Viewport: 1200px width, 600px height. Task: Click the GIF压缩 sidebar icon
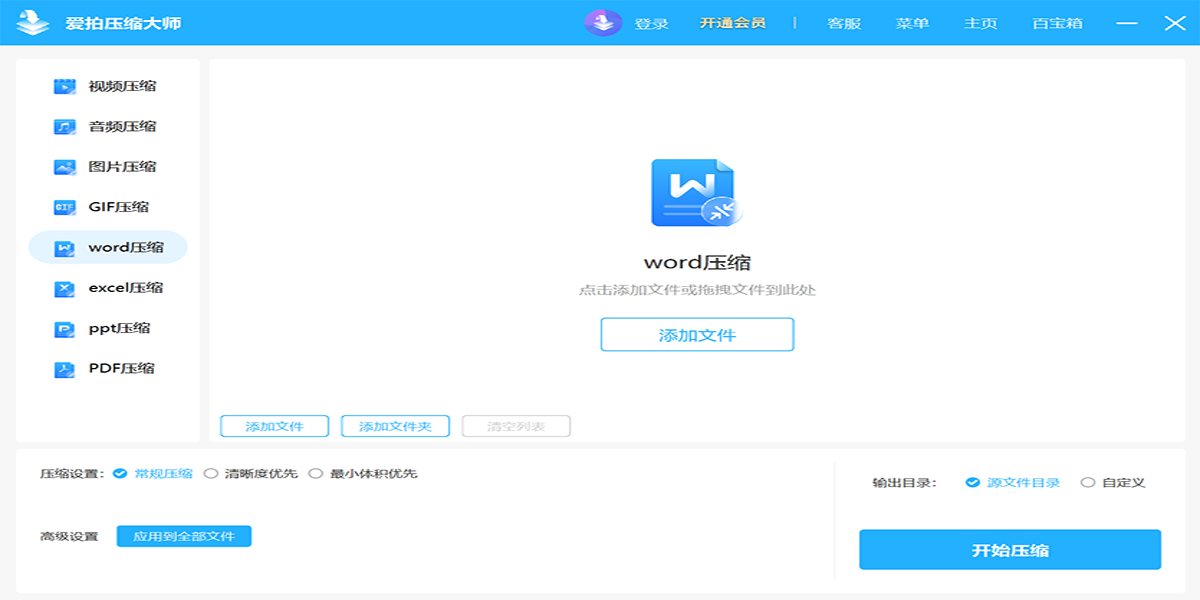pos(65,207)
